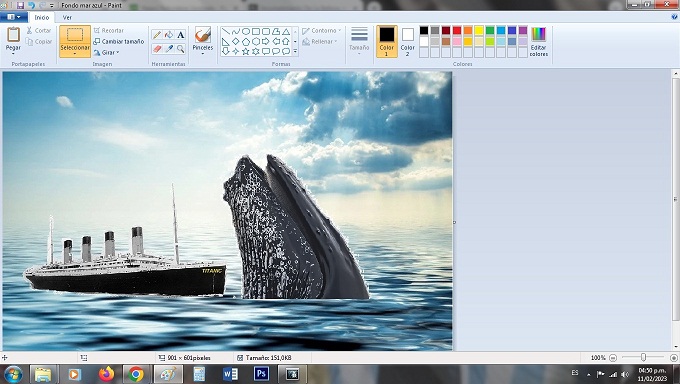Pick the straight line shape
The height and width of the screenshot is (384, 680).
coord(226,32)
